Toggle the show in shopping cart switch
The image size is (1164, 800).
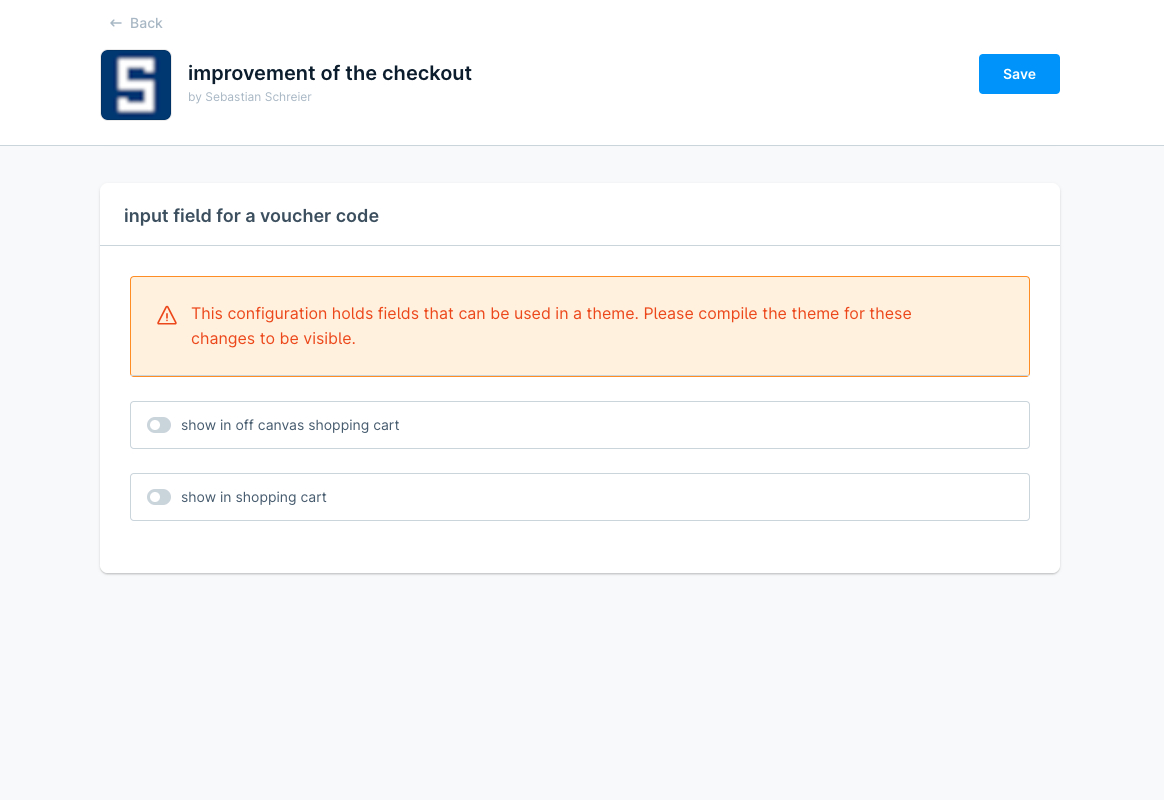(x=159, y=497)
